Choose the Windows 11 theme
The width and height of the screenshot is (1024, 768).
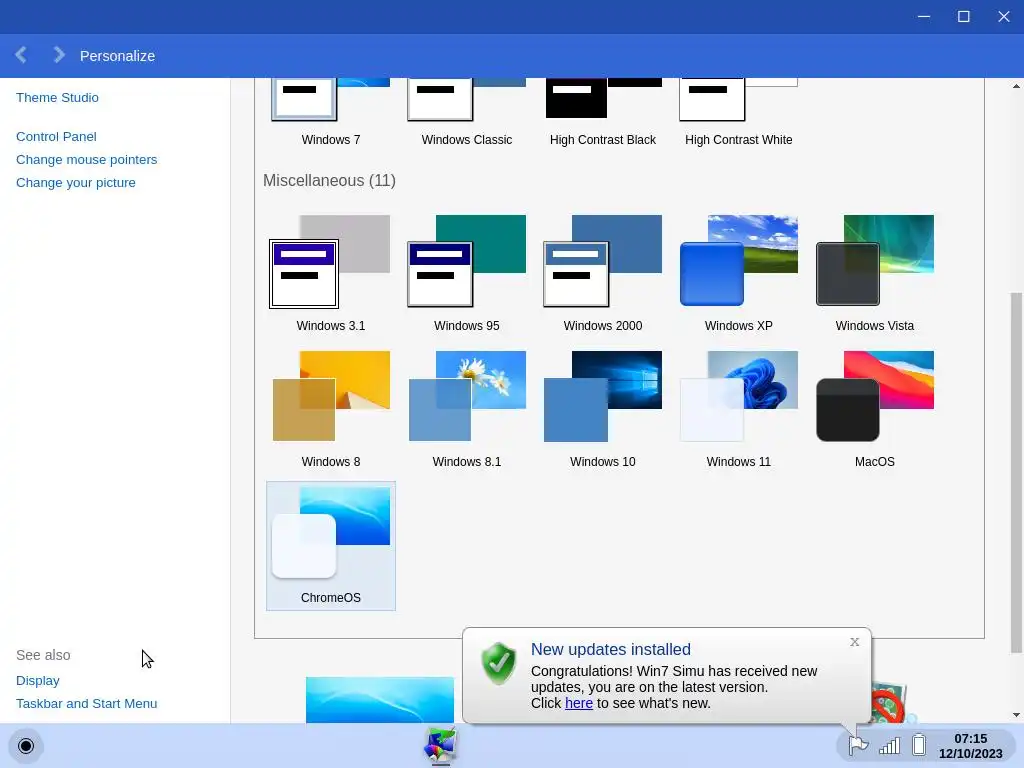738,409
